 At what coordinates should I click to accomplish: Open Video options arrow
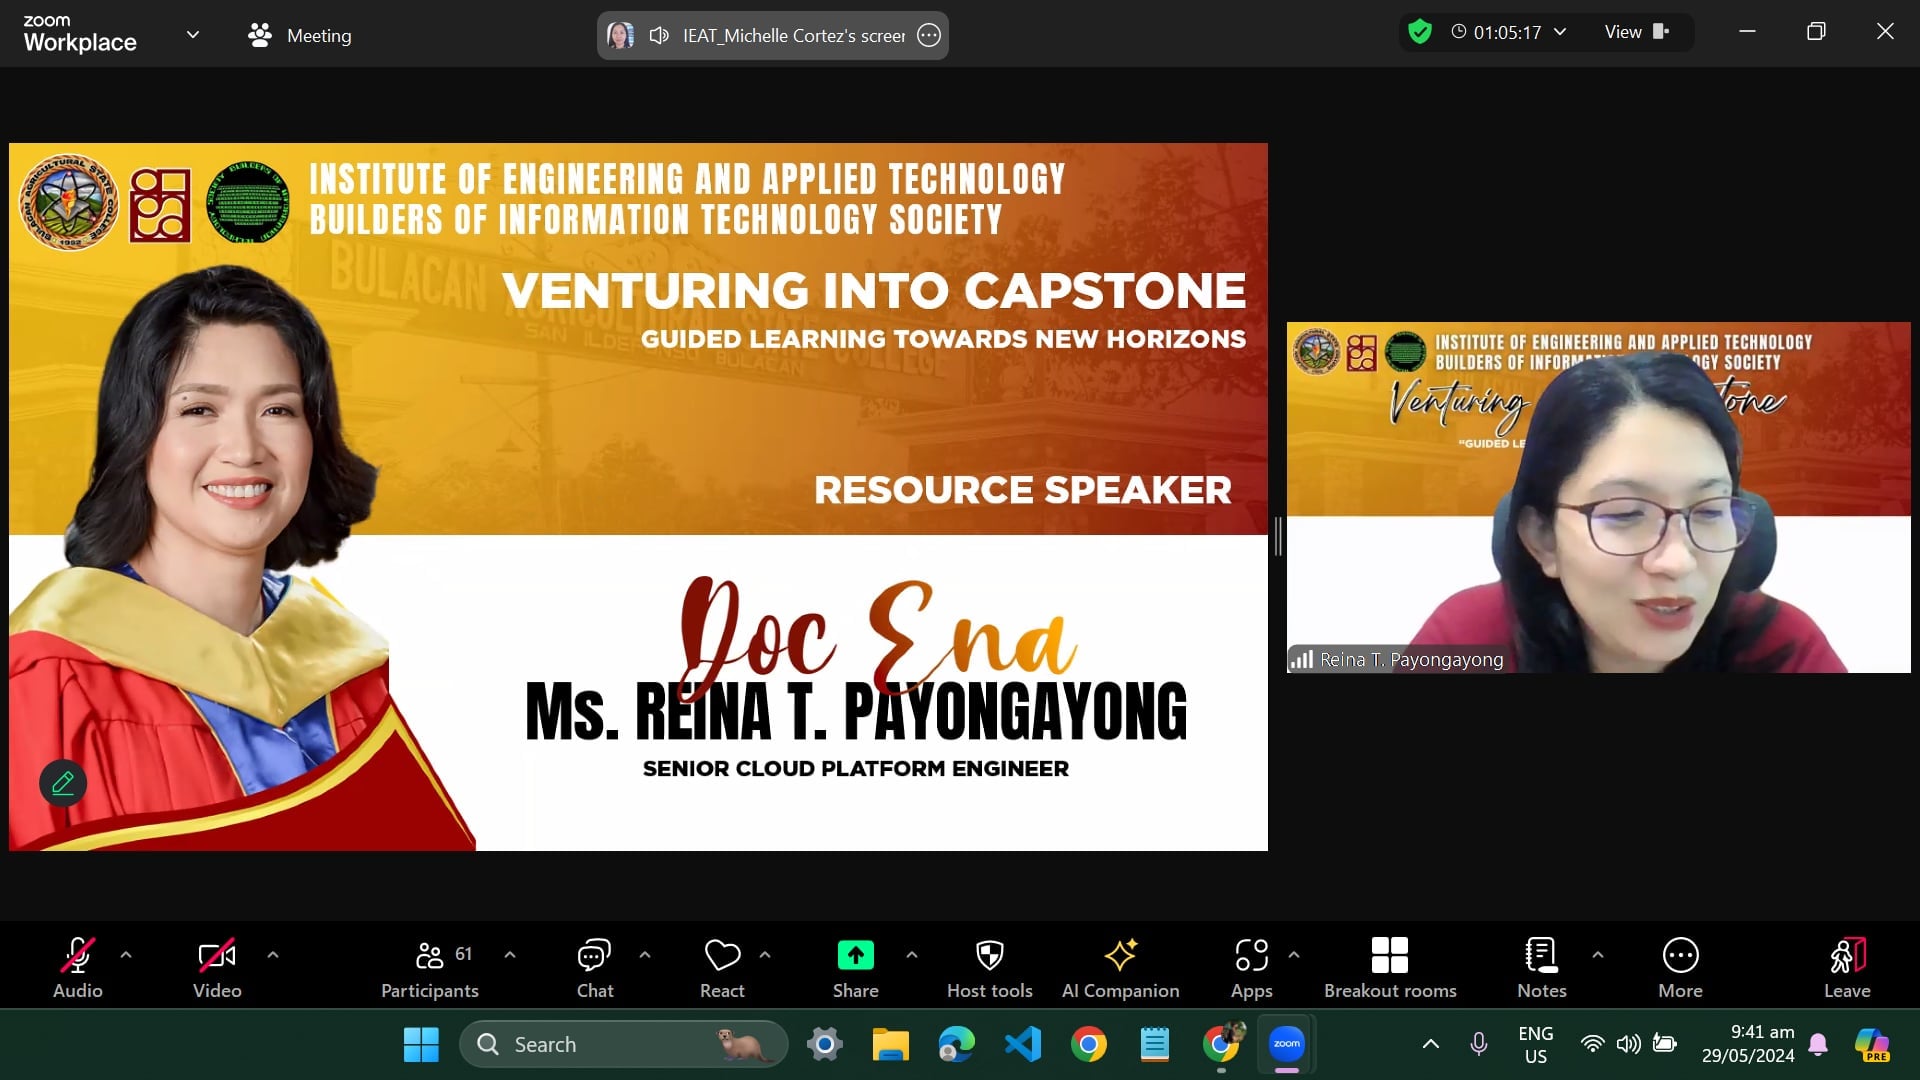tap(273, 955)
